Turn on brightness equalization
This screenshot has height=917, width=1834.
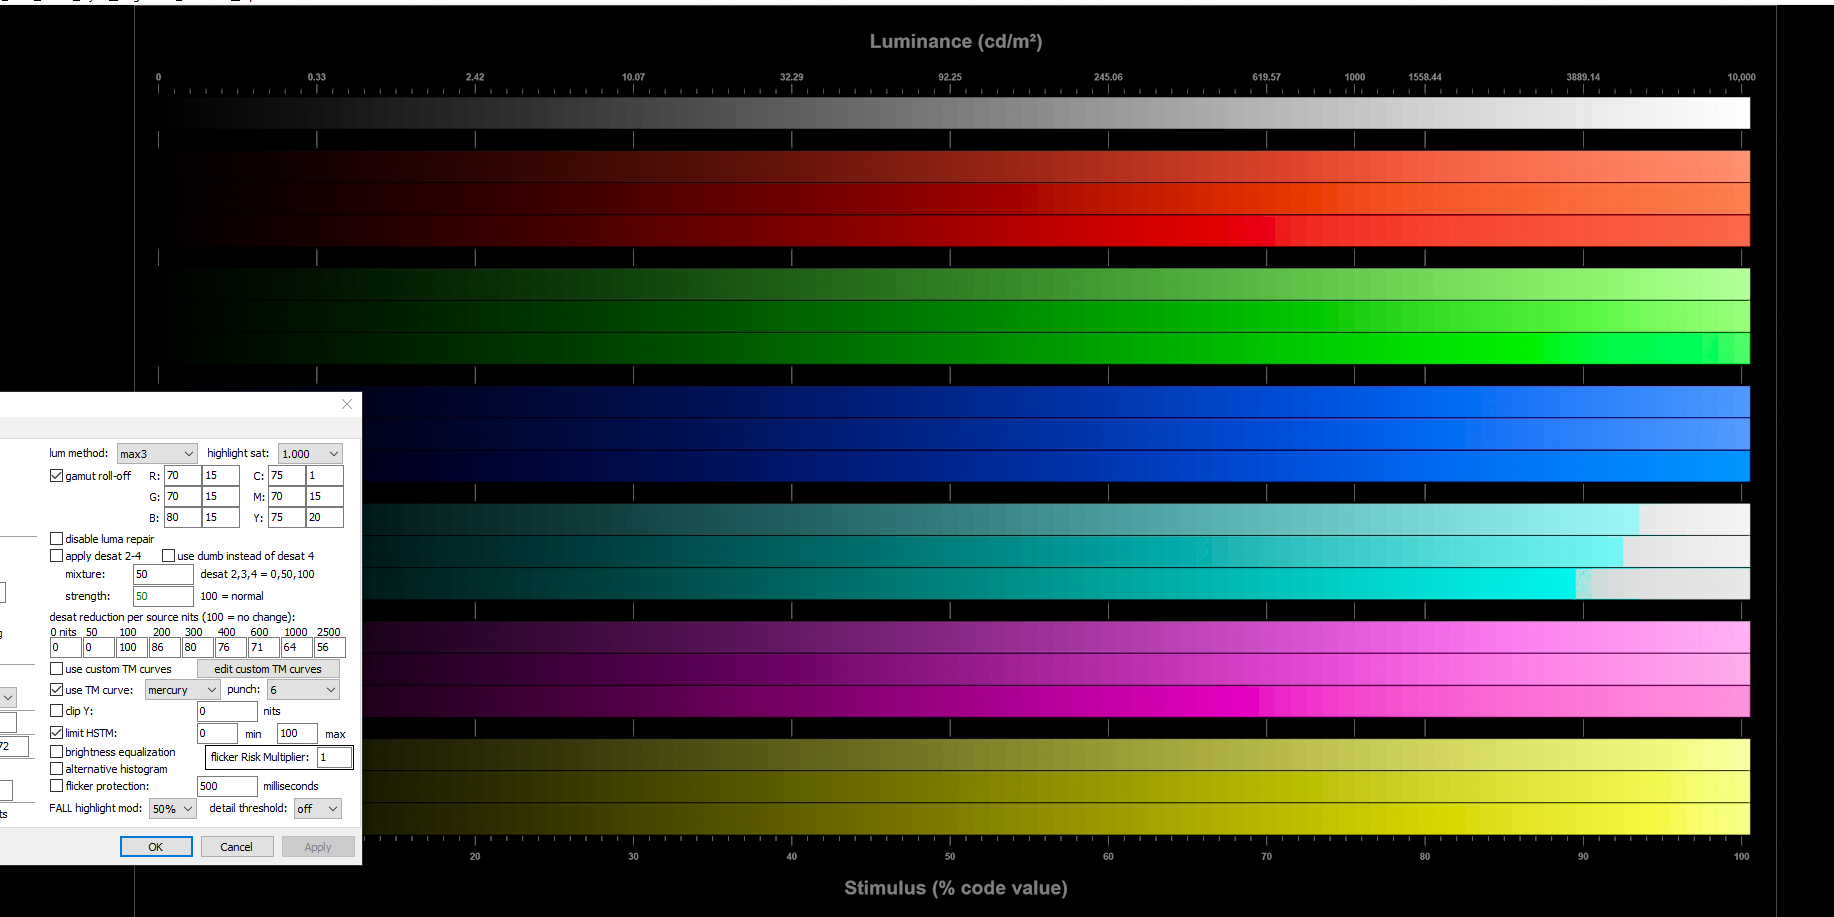click(57, 752)
